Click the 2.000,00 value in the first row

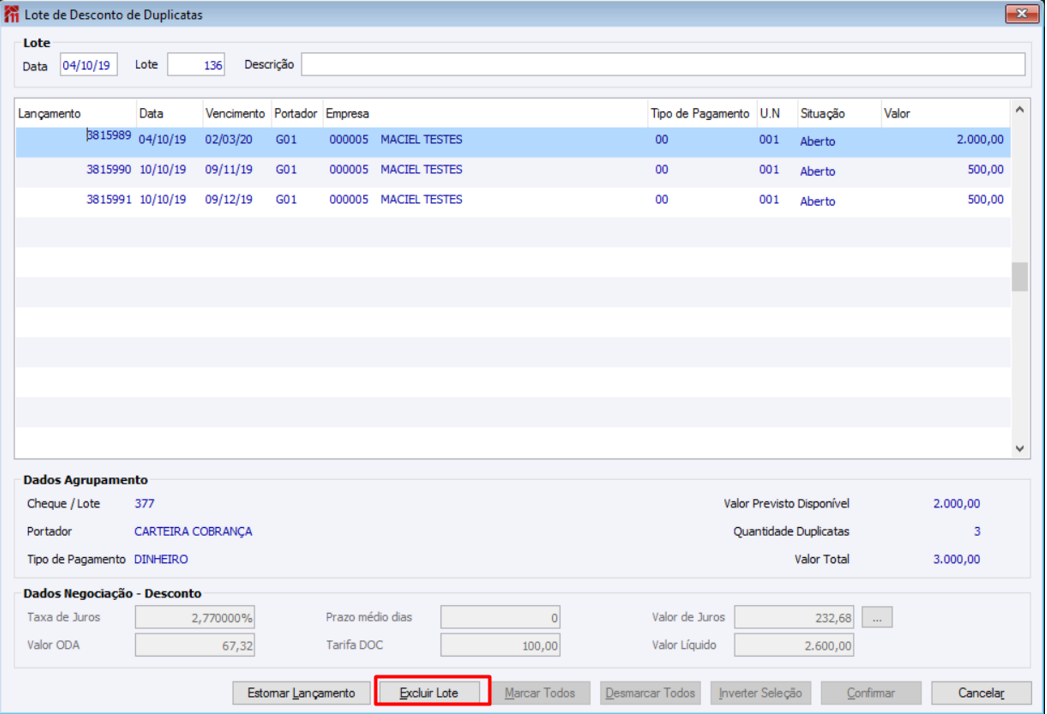click(x=980, y=140)
